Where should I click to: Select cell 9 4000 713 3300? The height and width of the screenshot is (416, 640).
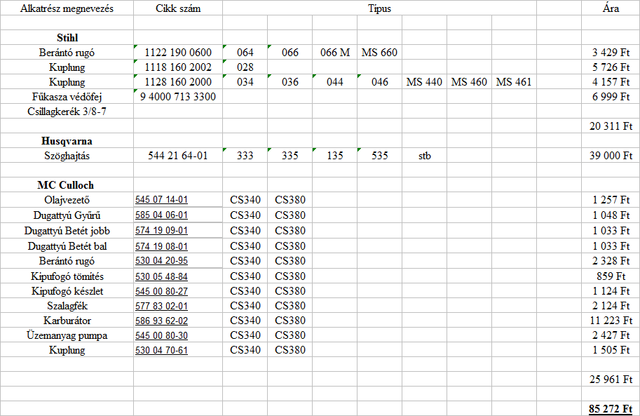[x=178, y=97]
